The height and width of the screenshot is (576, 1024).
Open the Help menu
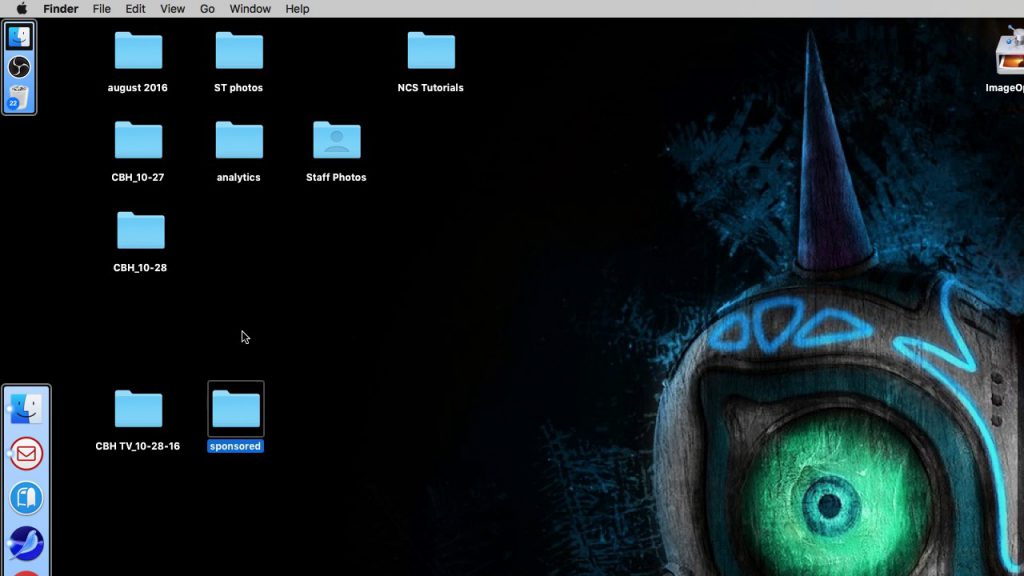click(297, 8)
